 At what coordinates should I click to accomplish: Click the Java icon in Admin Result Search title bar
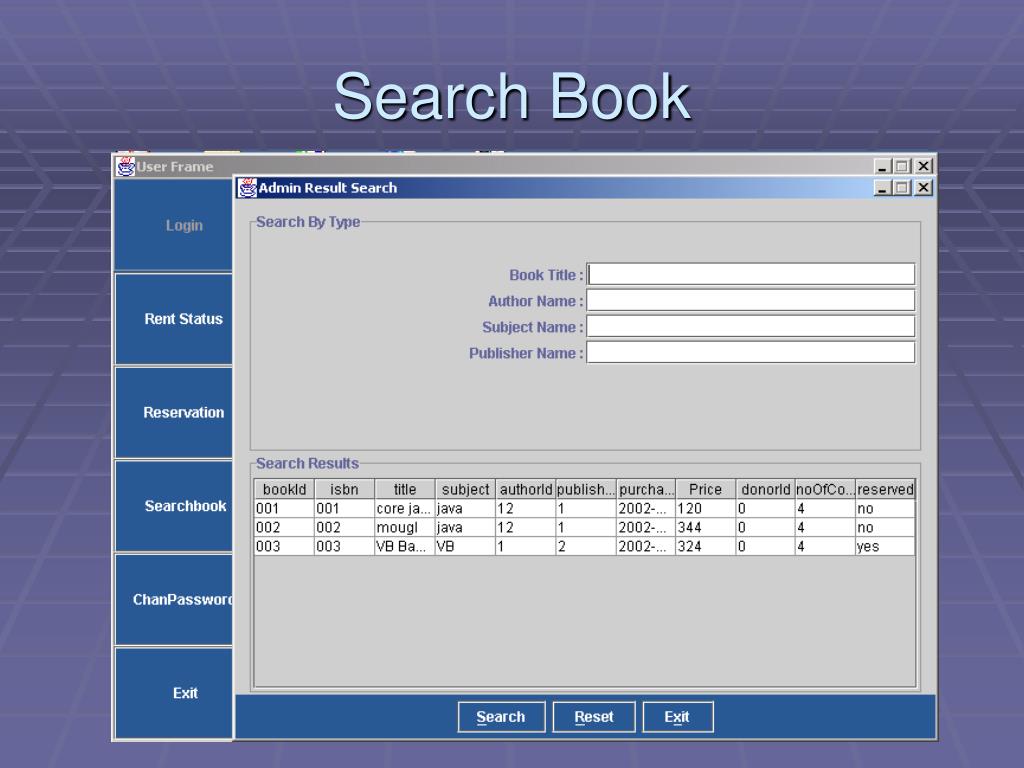tap(247, 188)
